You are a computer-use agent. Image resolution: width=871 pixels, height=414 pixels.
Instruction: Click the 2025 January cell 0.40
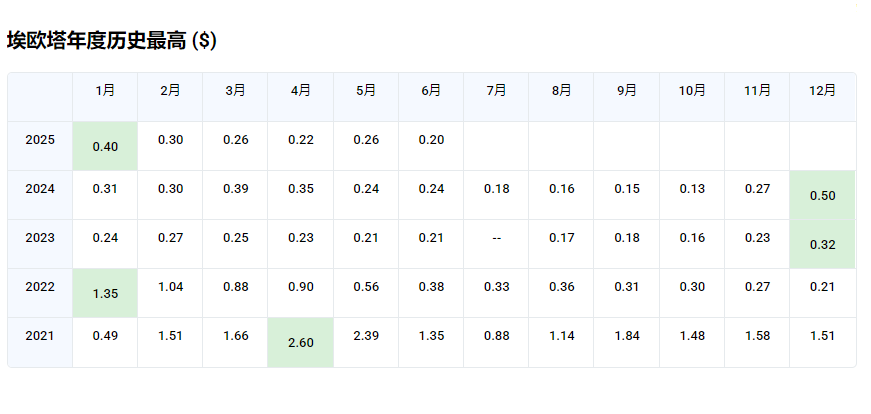[105, 147]
